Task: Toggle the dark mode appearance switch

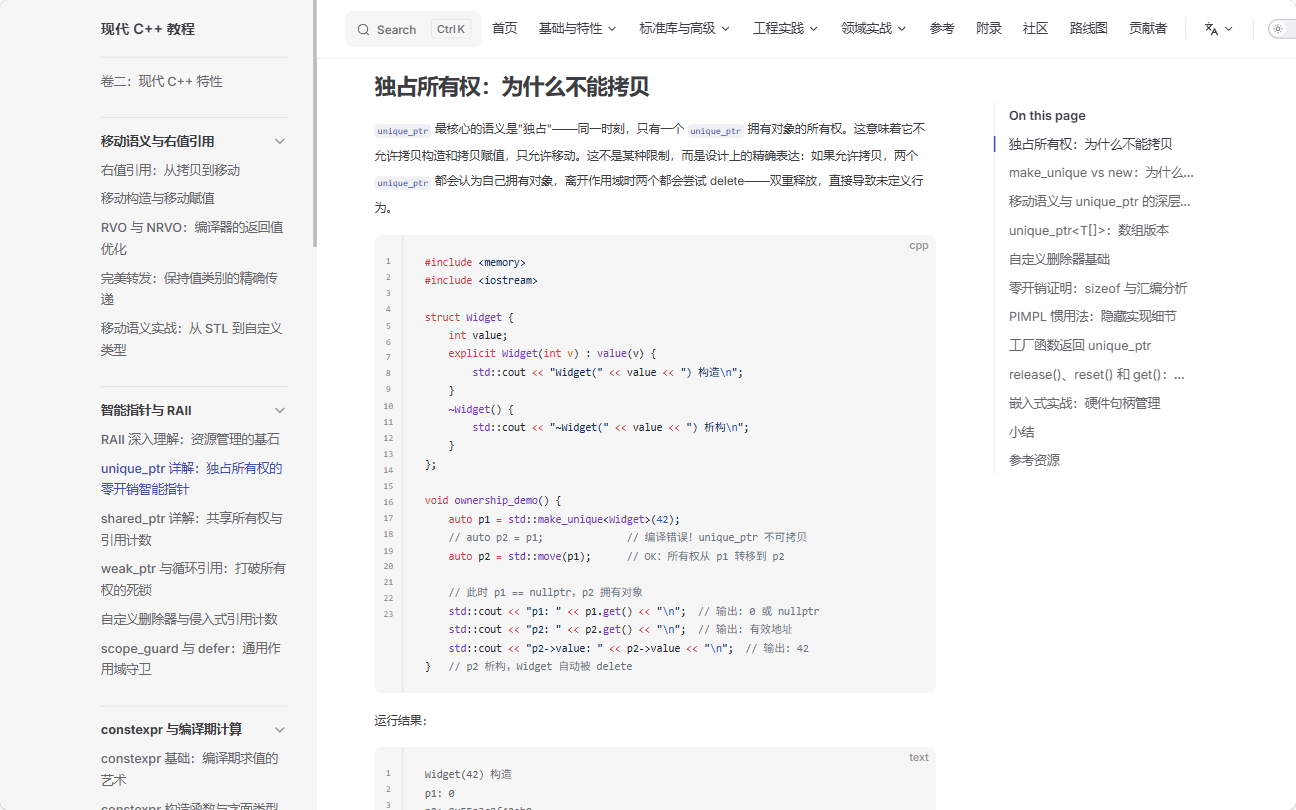Action: (1282, 29)
